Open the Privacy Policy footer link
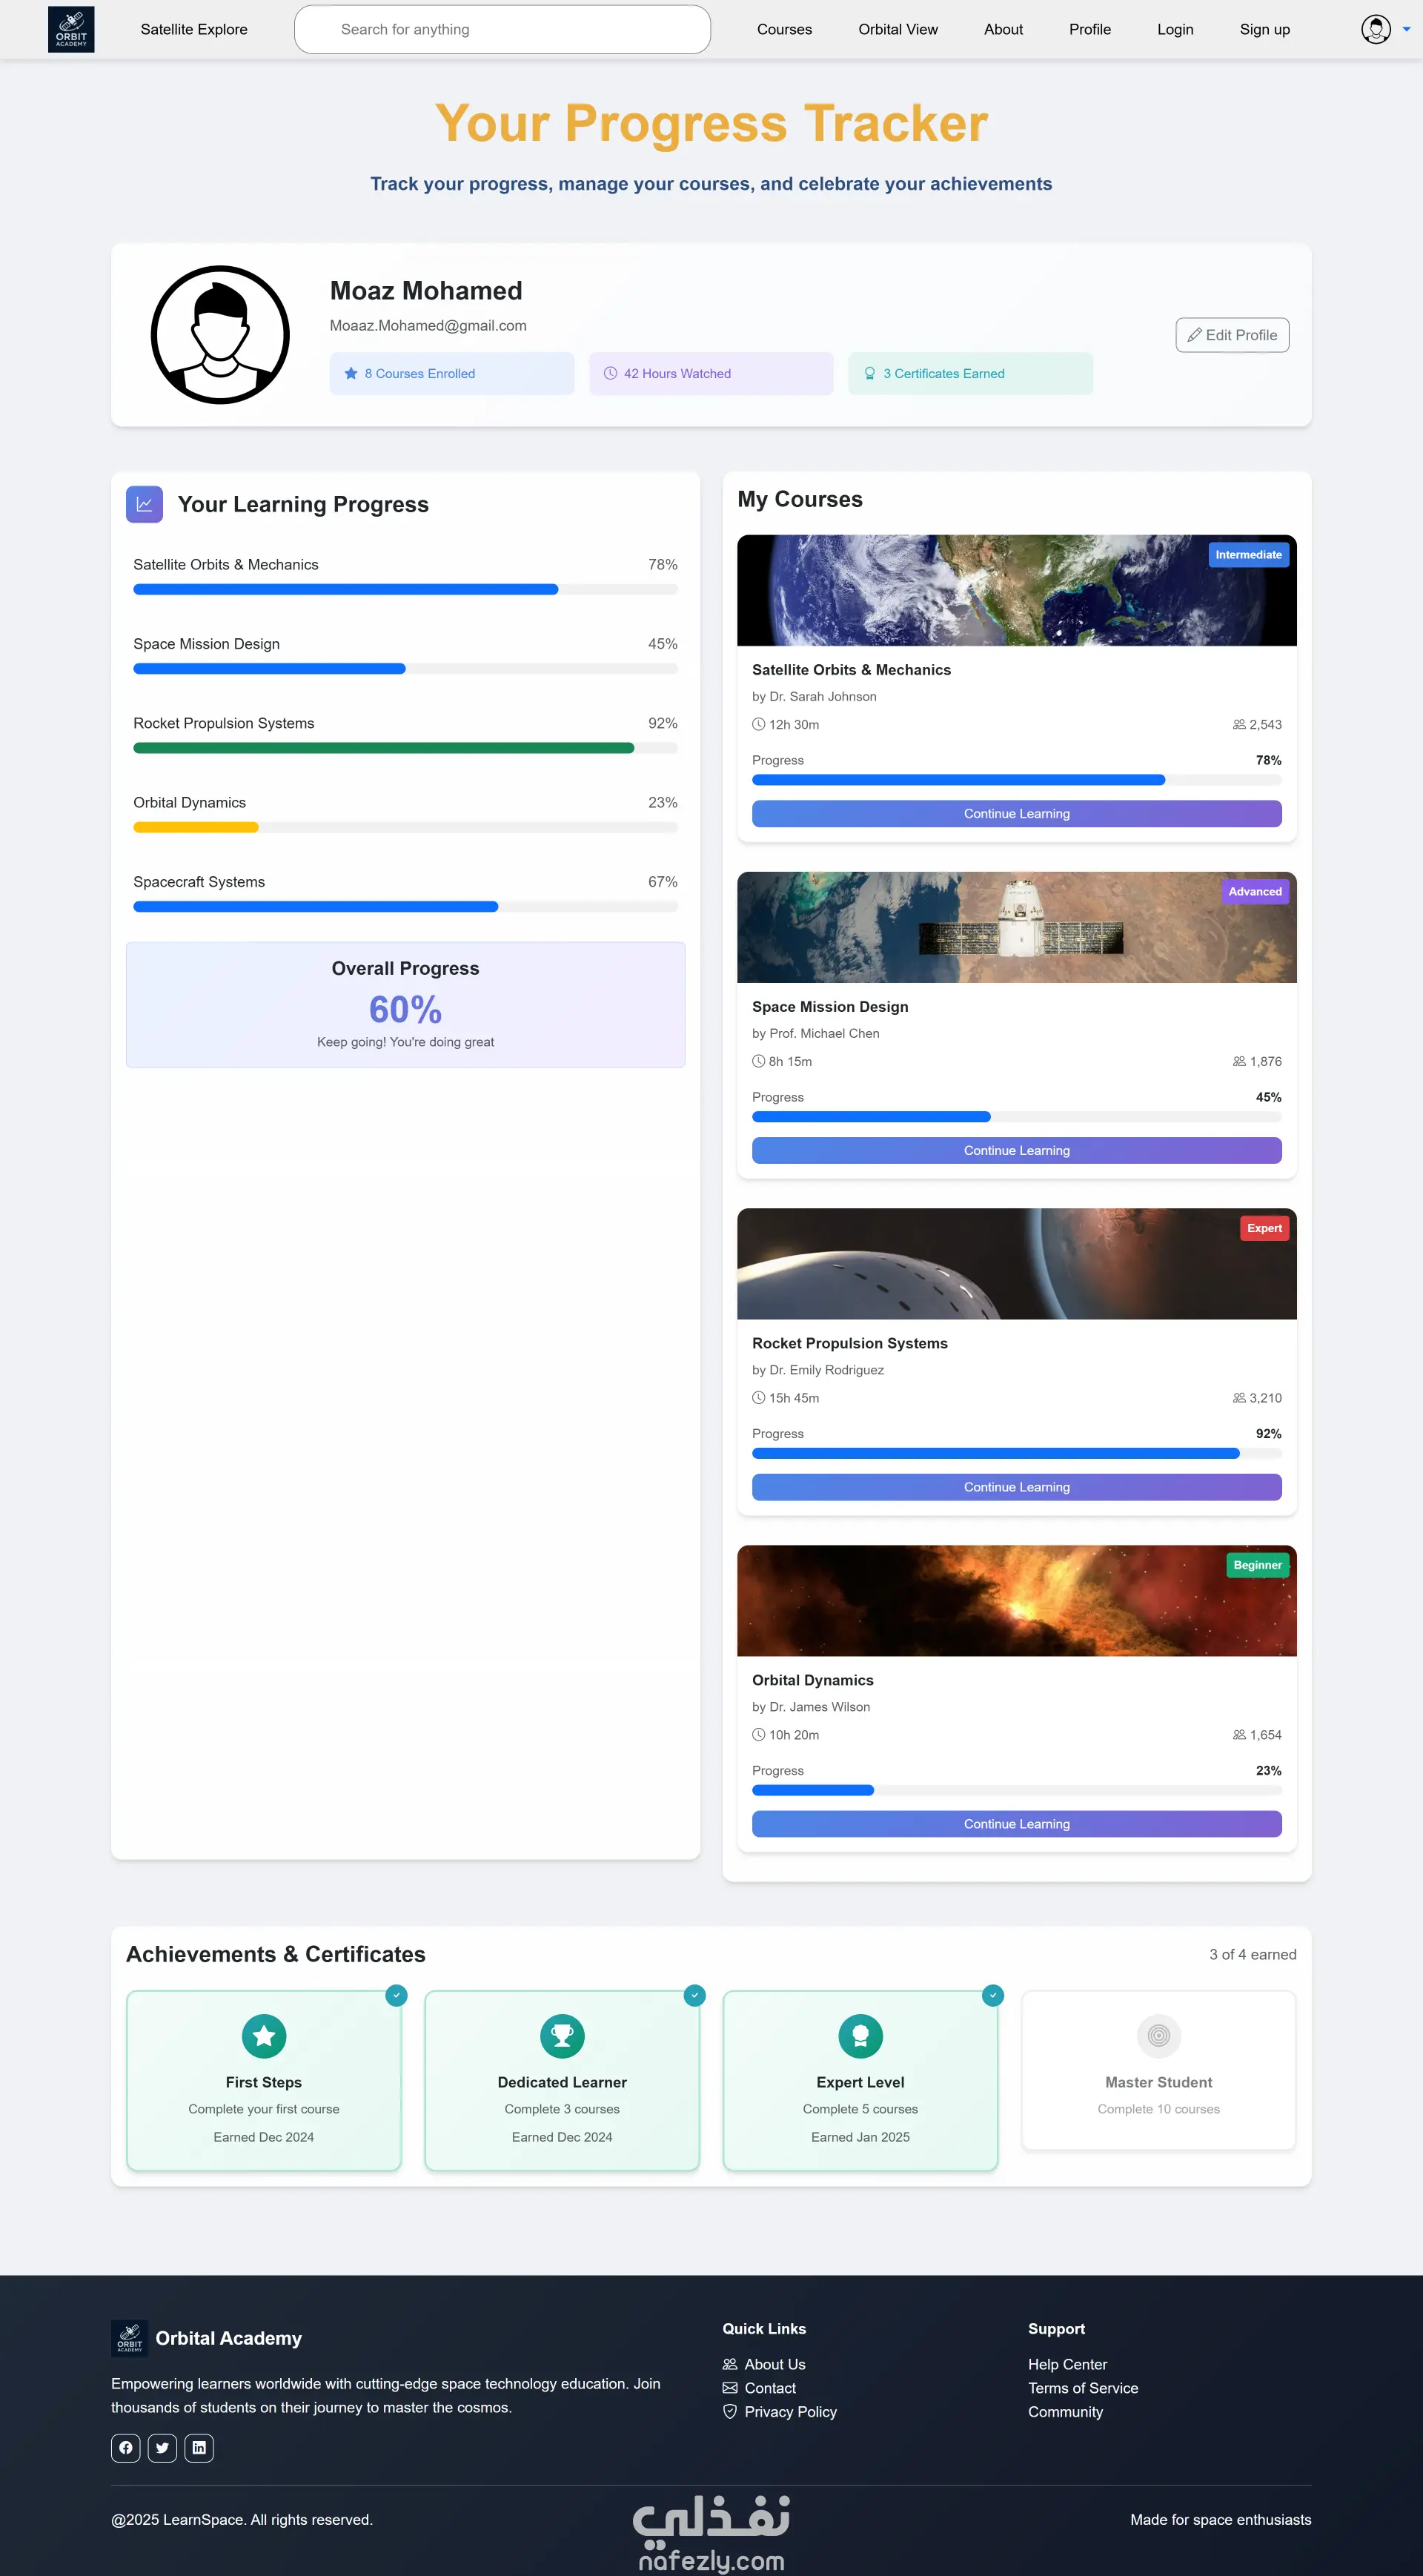This screenshot has height=2576, width=1423. (790, 2411)
